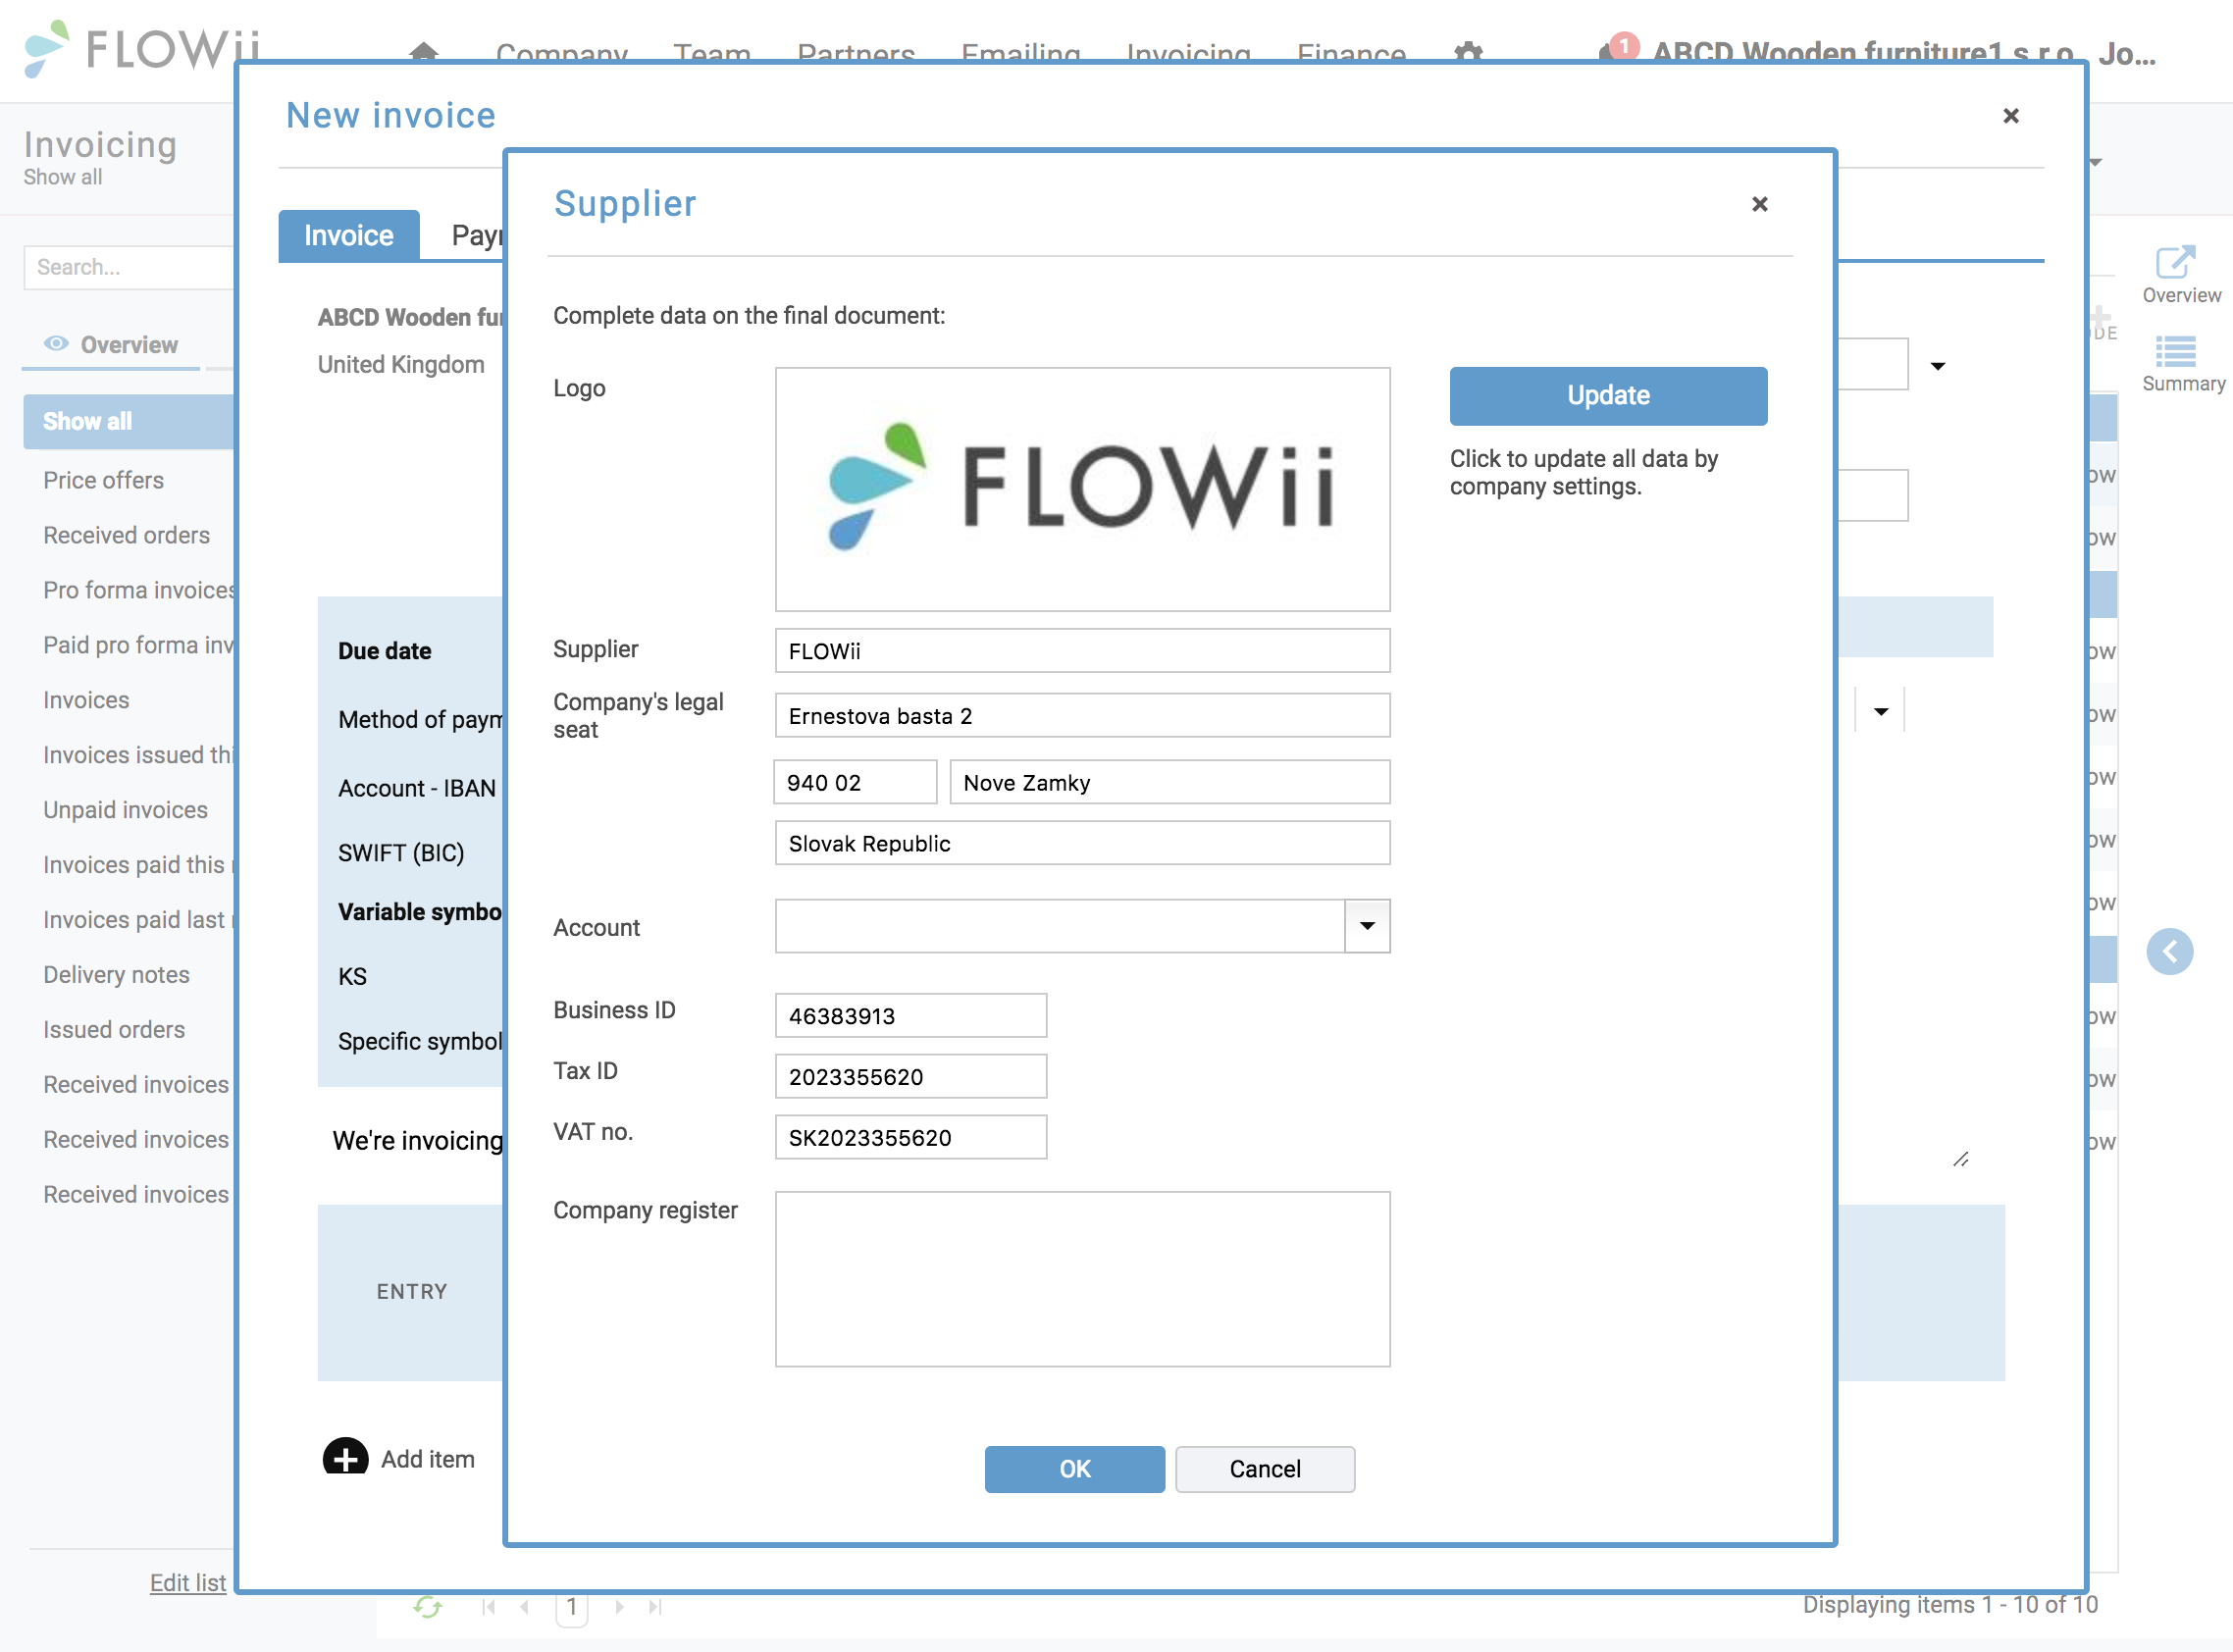Image resolution: width=2233 pixels, height=1652 pixels.
Task: Go to next page pagination icon
Action: [619, 1606]
